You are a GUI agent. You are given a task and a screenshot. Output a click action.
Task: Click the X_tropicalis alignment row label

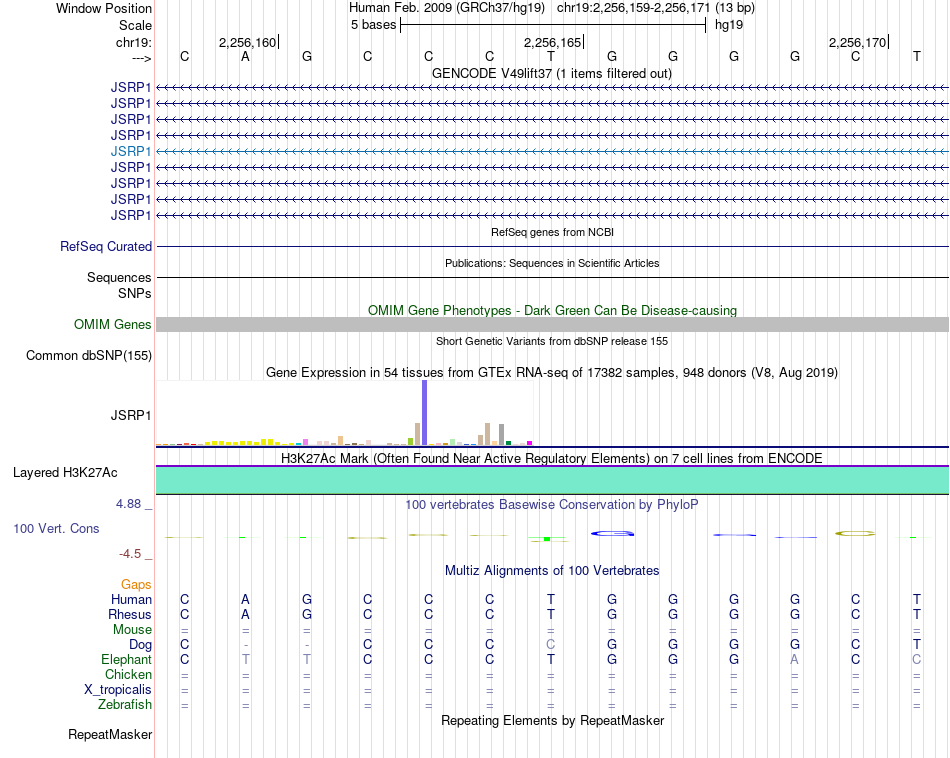pyautogui.click(x=118, y=690)
